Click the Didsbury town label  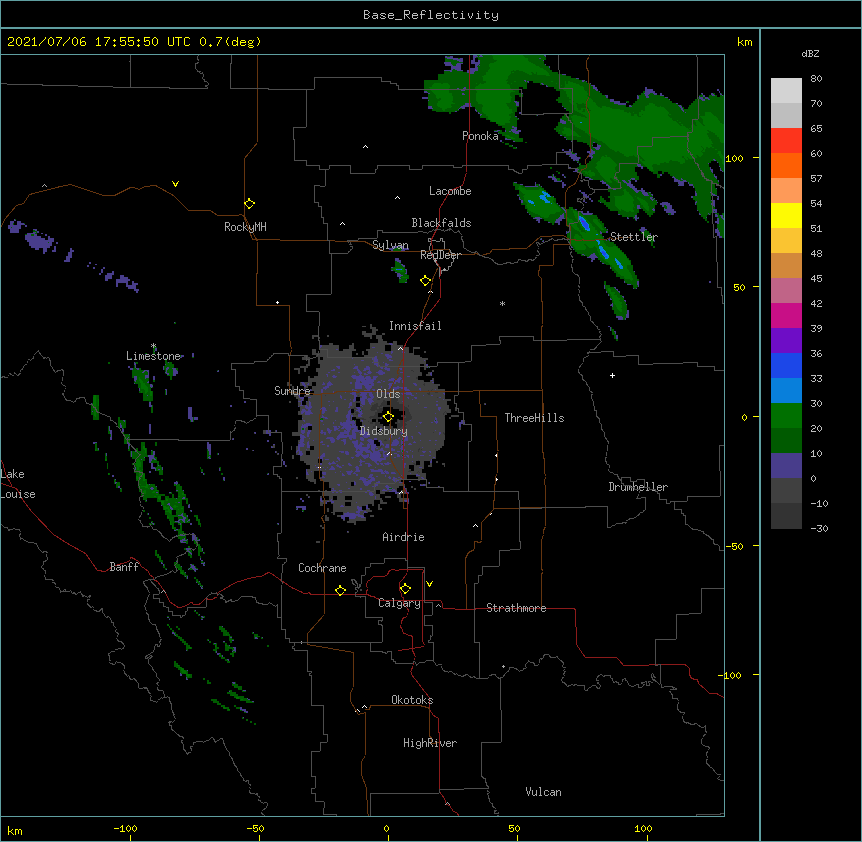coord(384,431)
